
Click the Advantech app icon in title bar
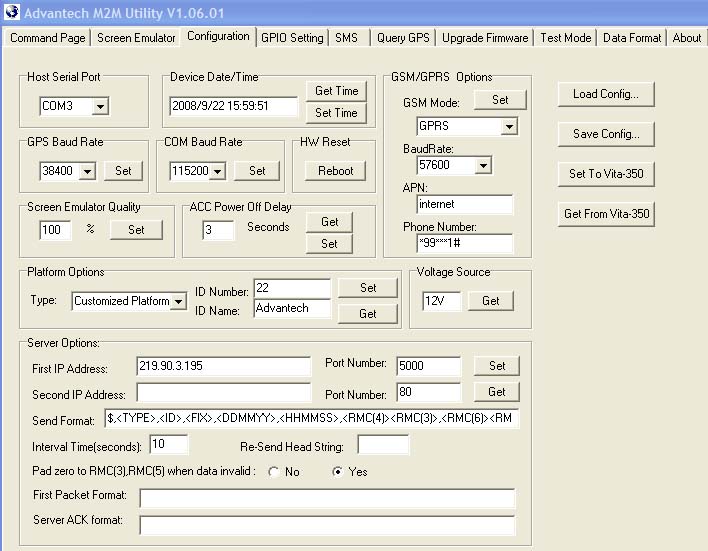pos(11,12)
